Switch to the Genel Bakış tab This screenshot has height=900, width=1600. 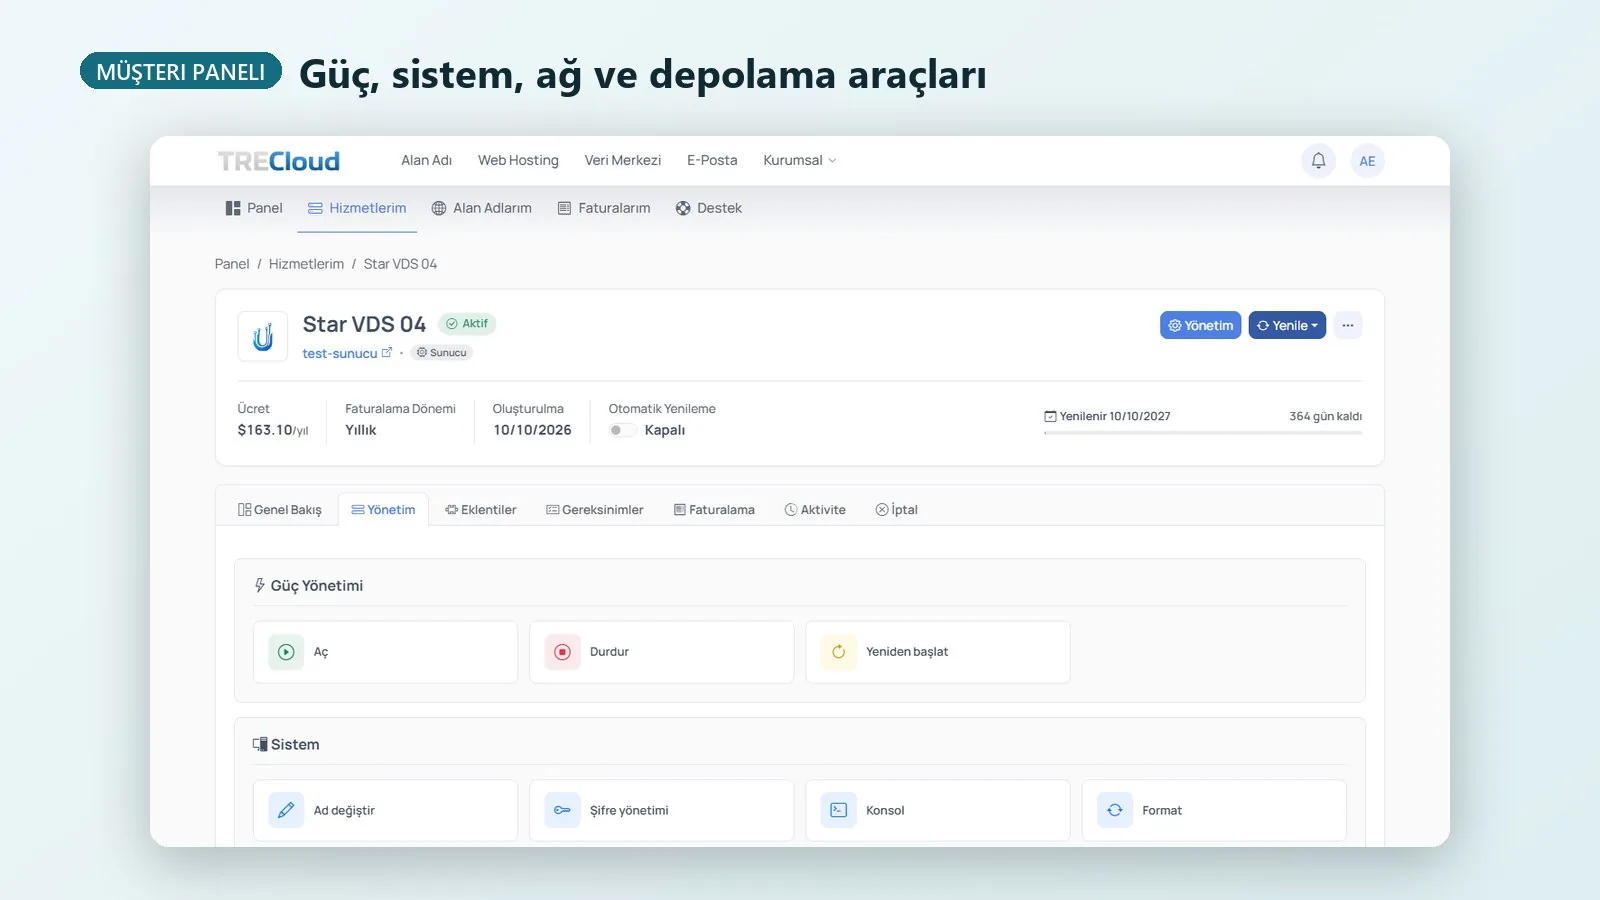280,510
